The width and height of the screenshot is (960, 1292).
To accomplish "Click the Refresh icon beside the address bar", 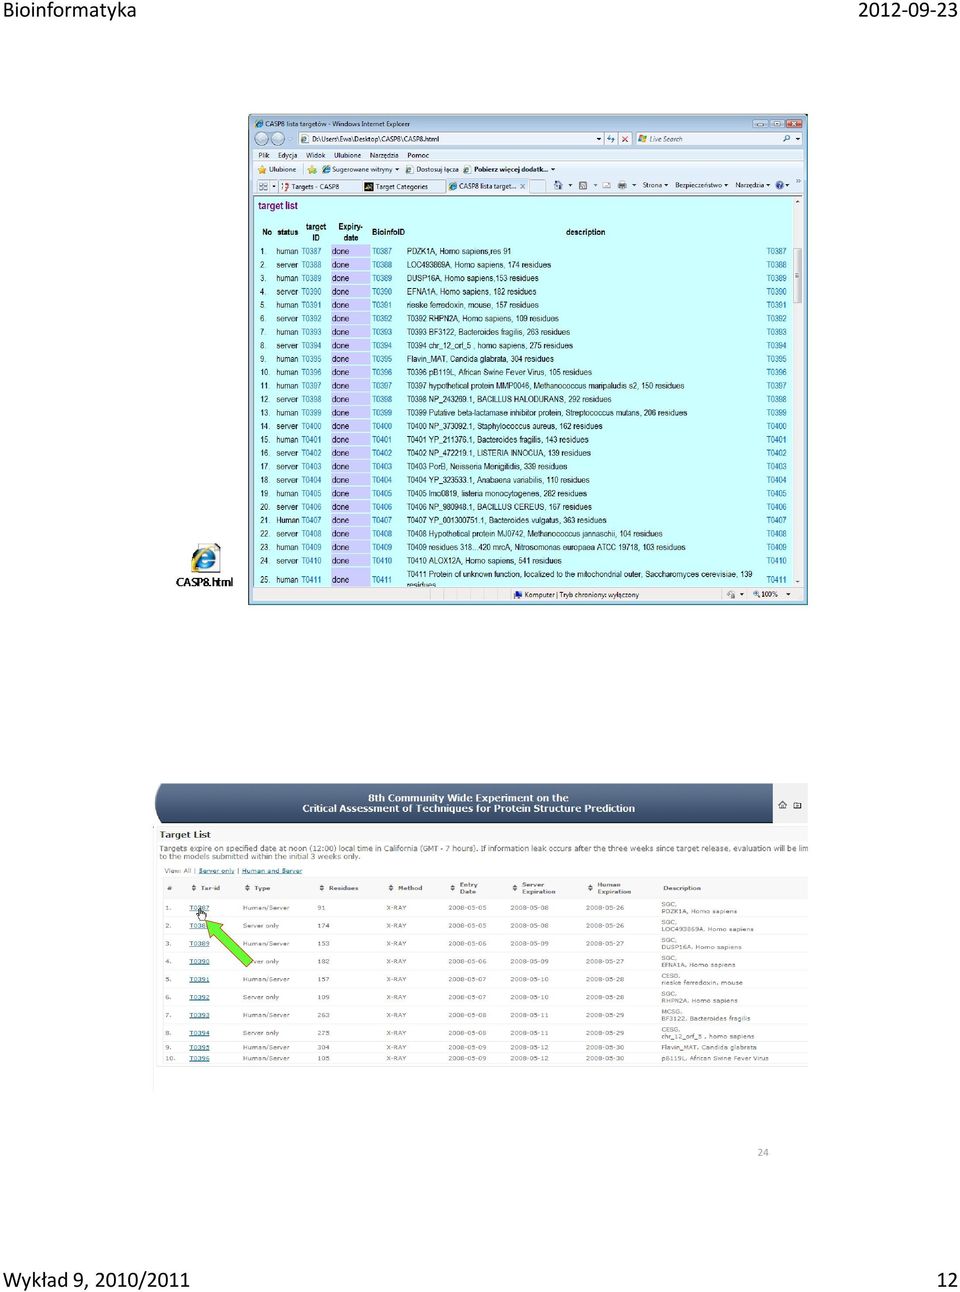I will pyautogui.click(x=610, y=139).
